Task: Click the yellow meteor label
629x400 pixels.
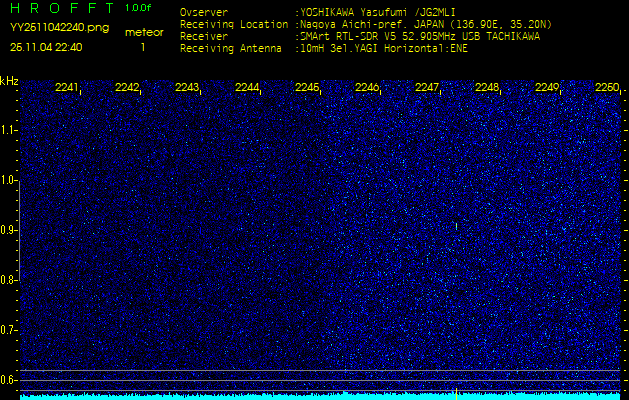Action: tap(143, 32)
